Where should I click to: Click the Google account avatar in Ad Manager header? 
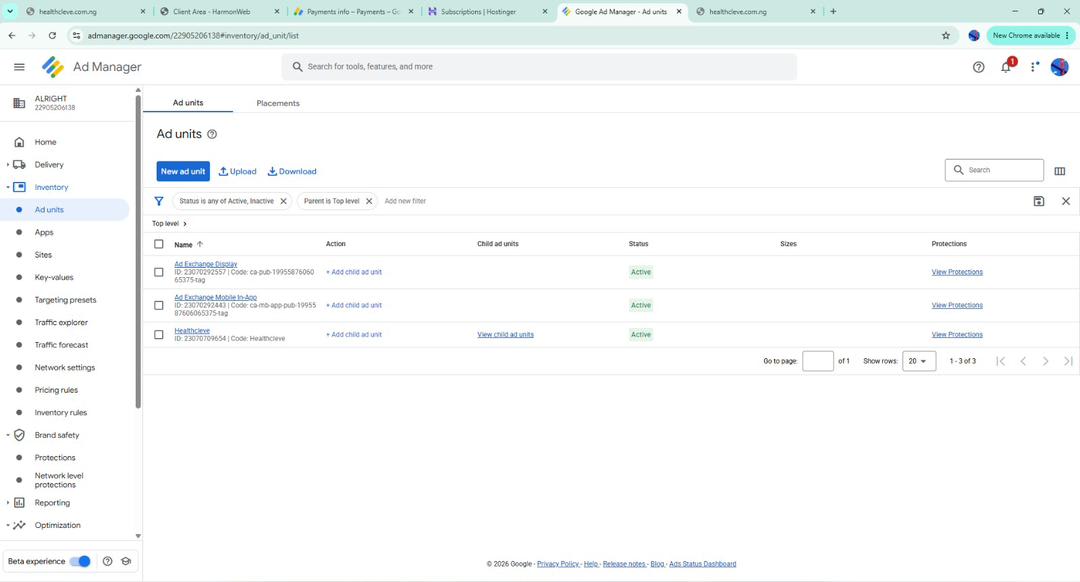[x=1059, y=67]
